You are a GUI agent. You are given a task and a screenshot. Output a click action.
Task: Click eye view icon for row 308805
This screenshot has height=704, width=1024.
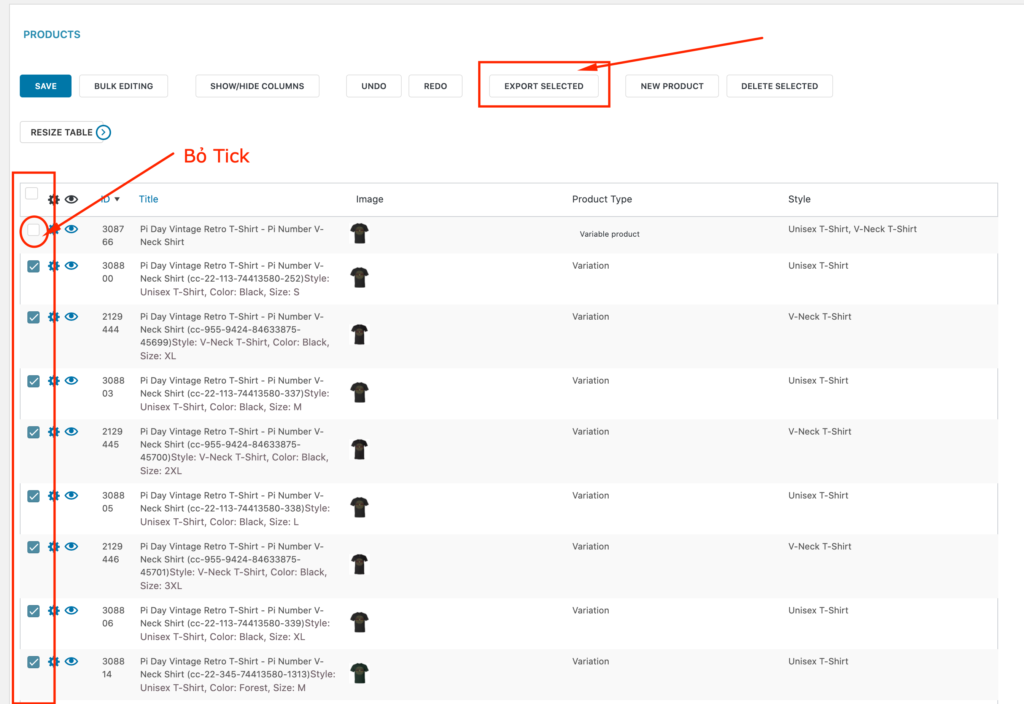(x=71, y=496)
